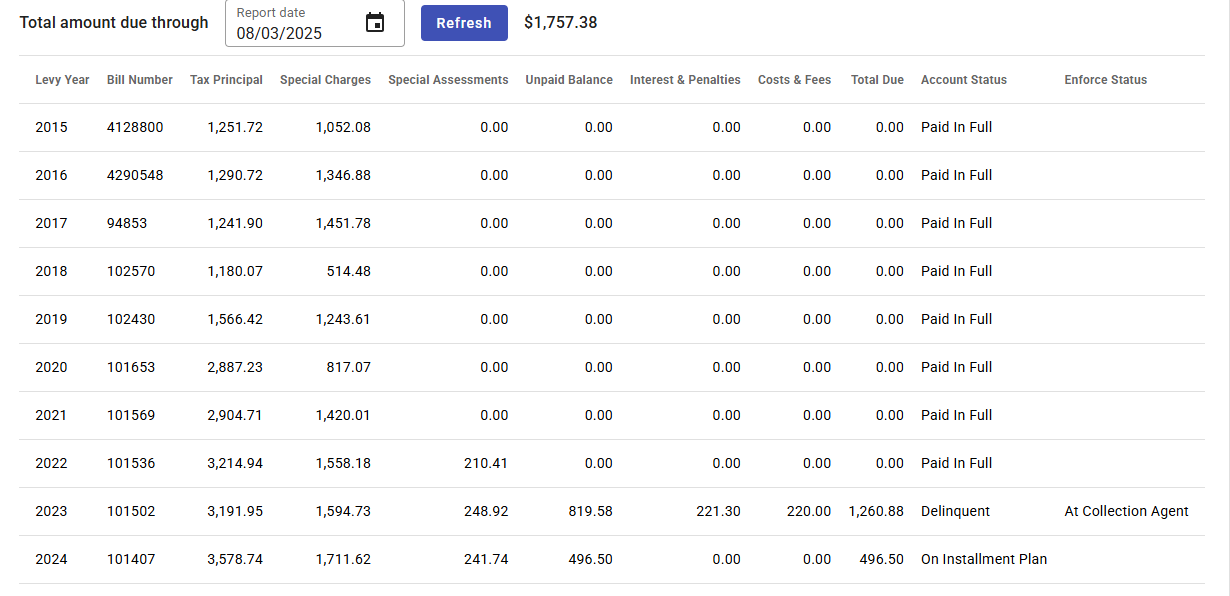Click the Total Due column header

coord(877,80)
